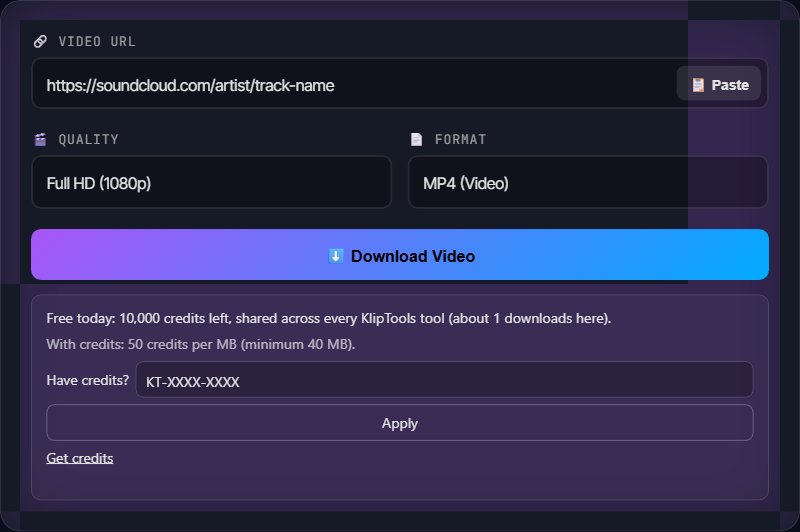This screenshot has width=800, height=532.
Task: Click the Paste button
Action: (x=718, y=84)
